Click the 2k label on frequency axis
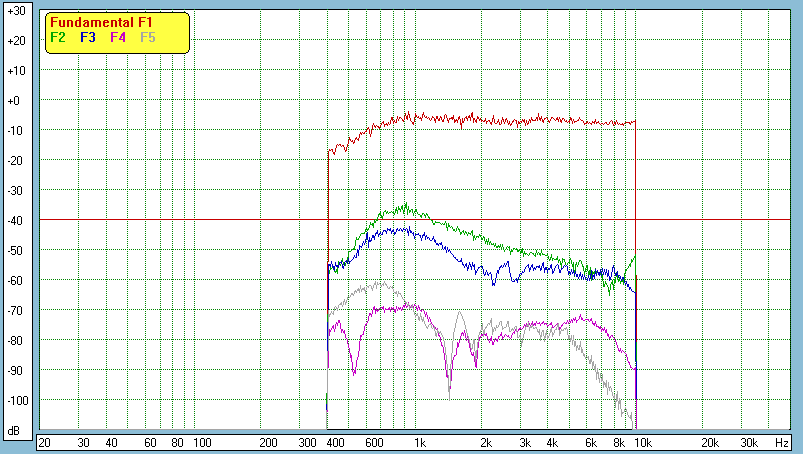 pyautogui.click(x=486, y=442)
